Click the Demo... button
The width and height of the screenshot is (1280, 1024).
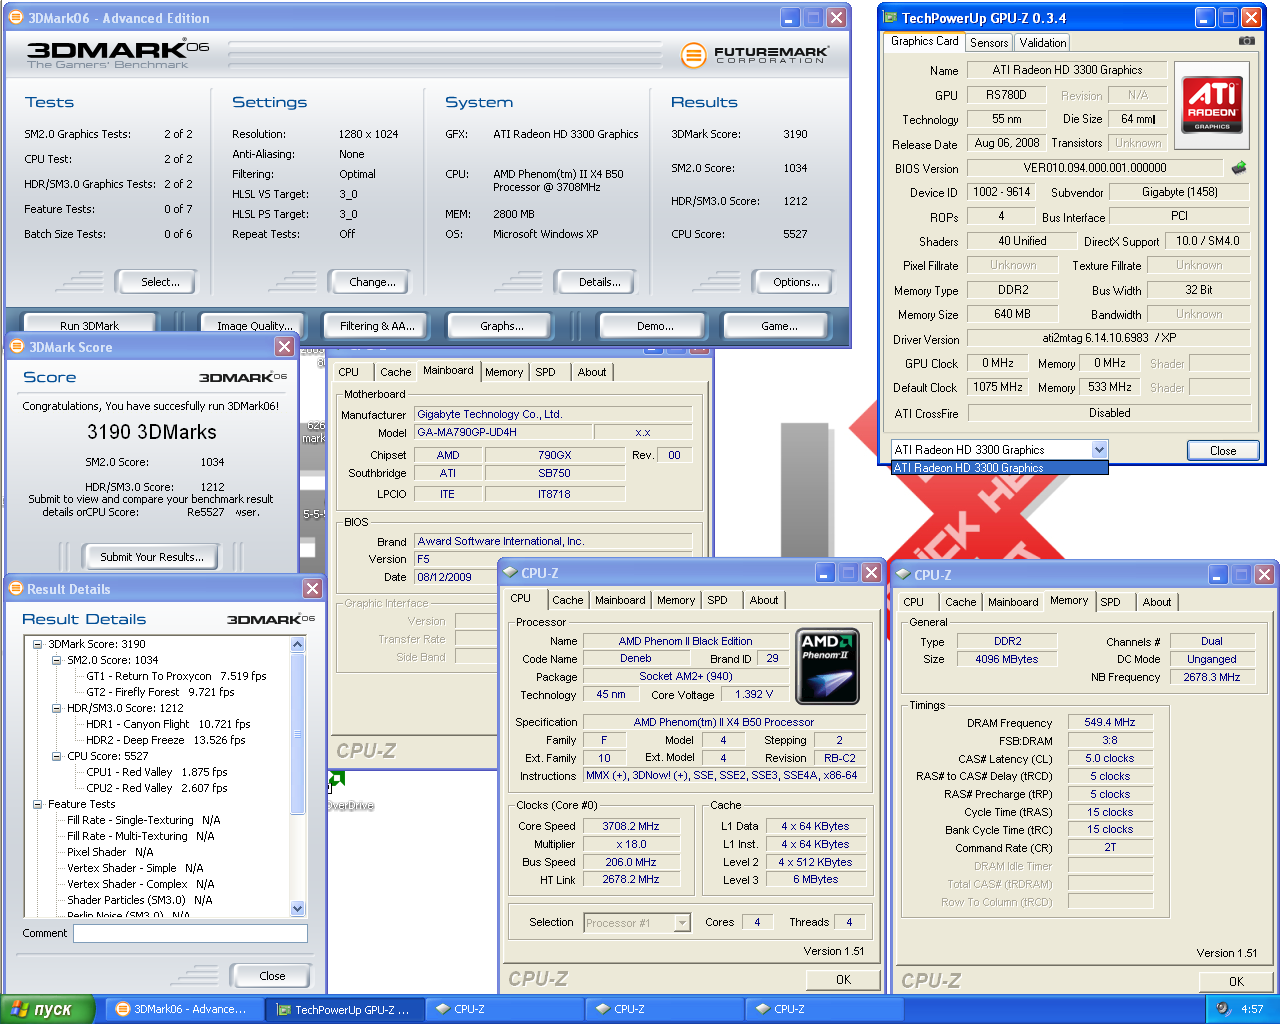[x=655, y=325]
